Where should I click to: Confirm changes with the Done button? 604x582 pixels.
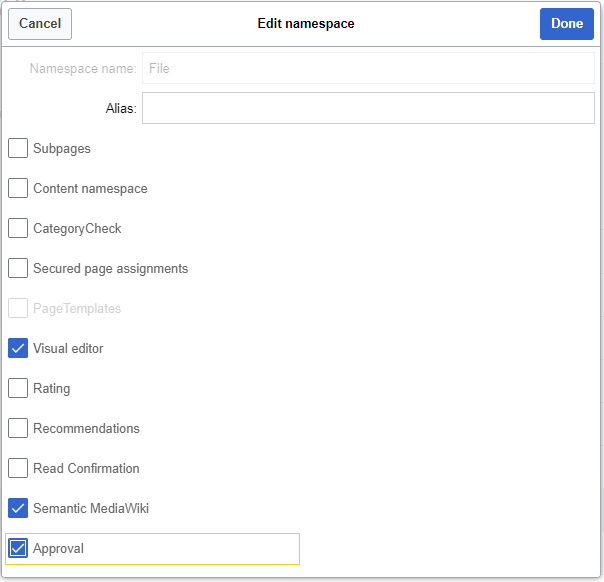(x=566, y=23)
